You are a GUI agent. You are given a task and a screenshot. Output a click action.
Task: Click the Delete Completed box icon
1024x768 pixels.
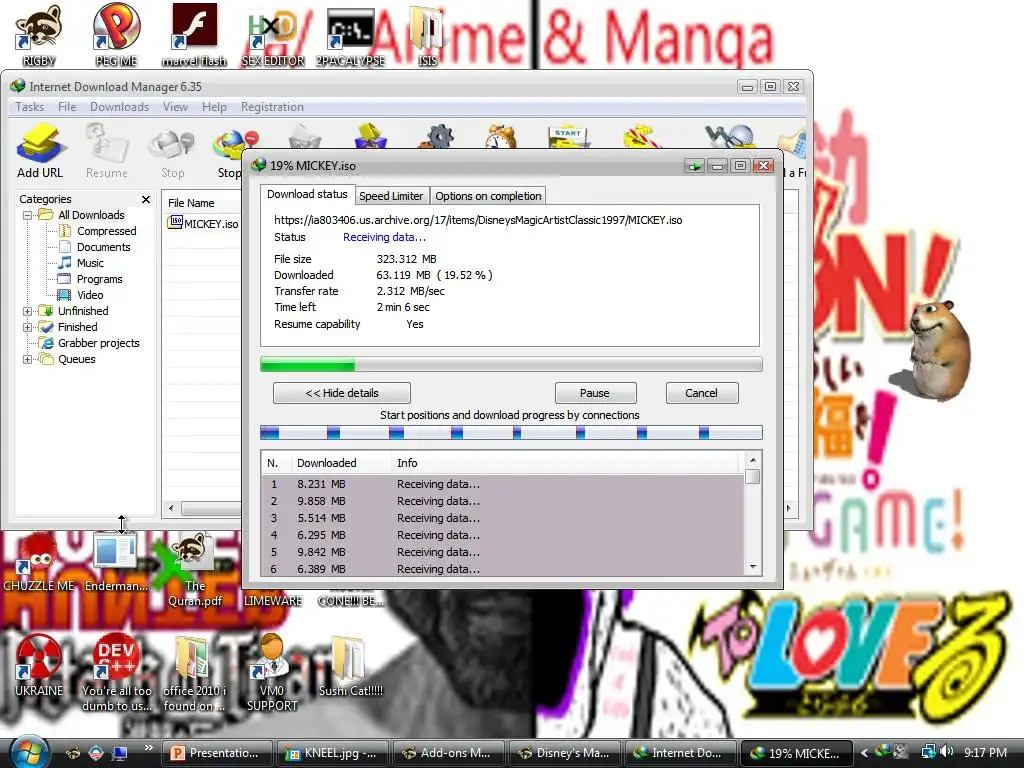pos(370,135)
